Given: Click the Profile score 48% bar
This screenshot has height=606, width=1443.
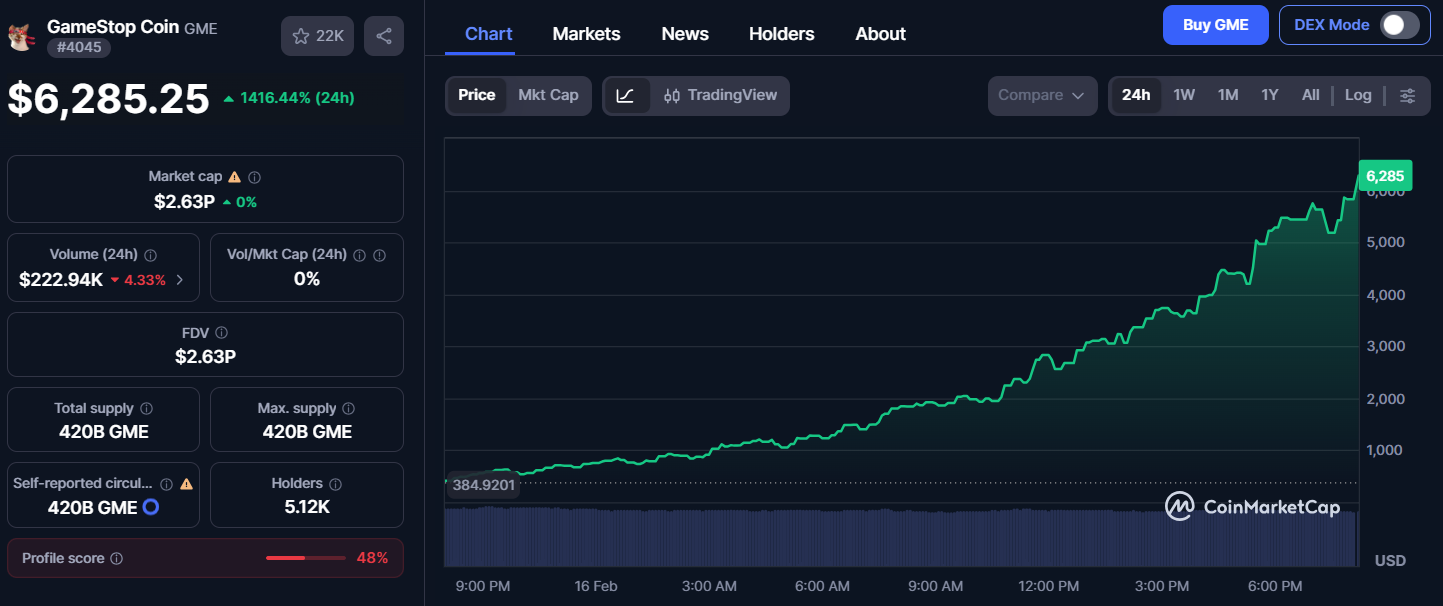Looking at the screenshot, I should 305,558.
